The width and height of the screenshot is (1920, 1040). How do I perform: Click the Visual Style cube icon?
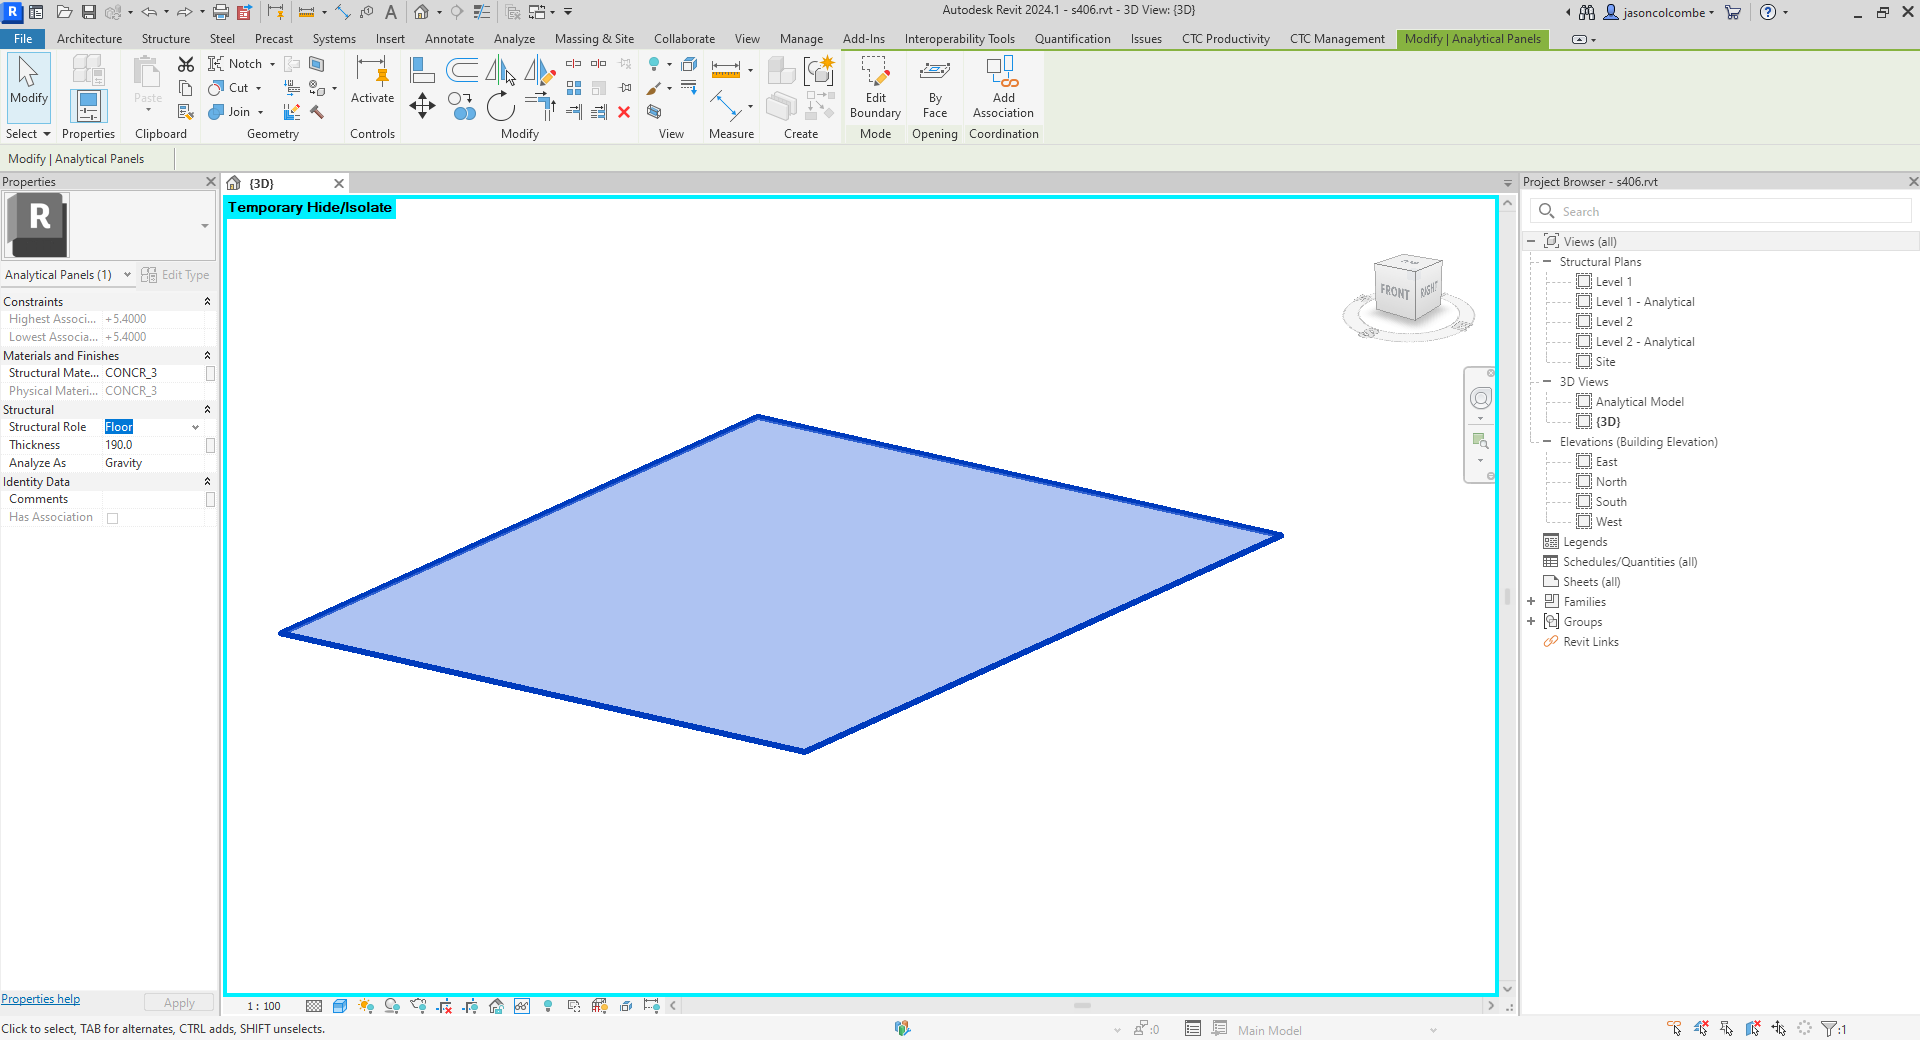click(x=340, y=1006)
